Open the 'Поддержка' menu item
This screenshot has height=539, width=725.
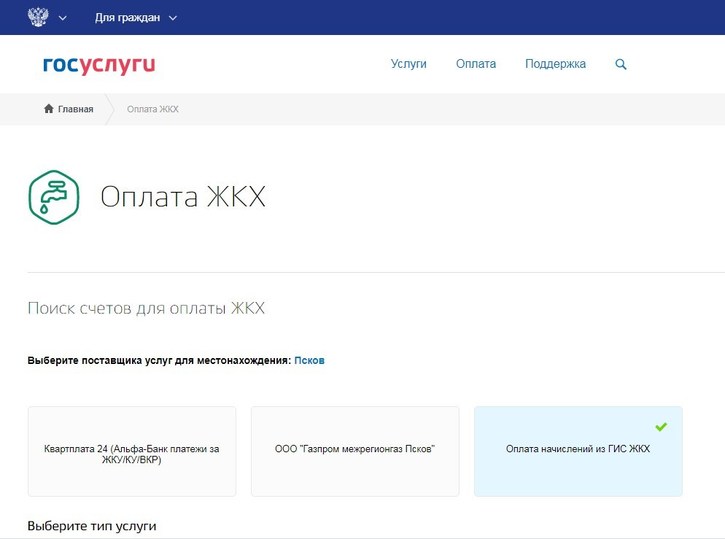click(555, 64)
